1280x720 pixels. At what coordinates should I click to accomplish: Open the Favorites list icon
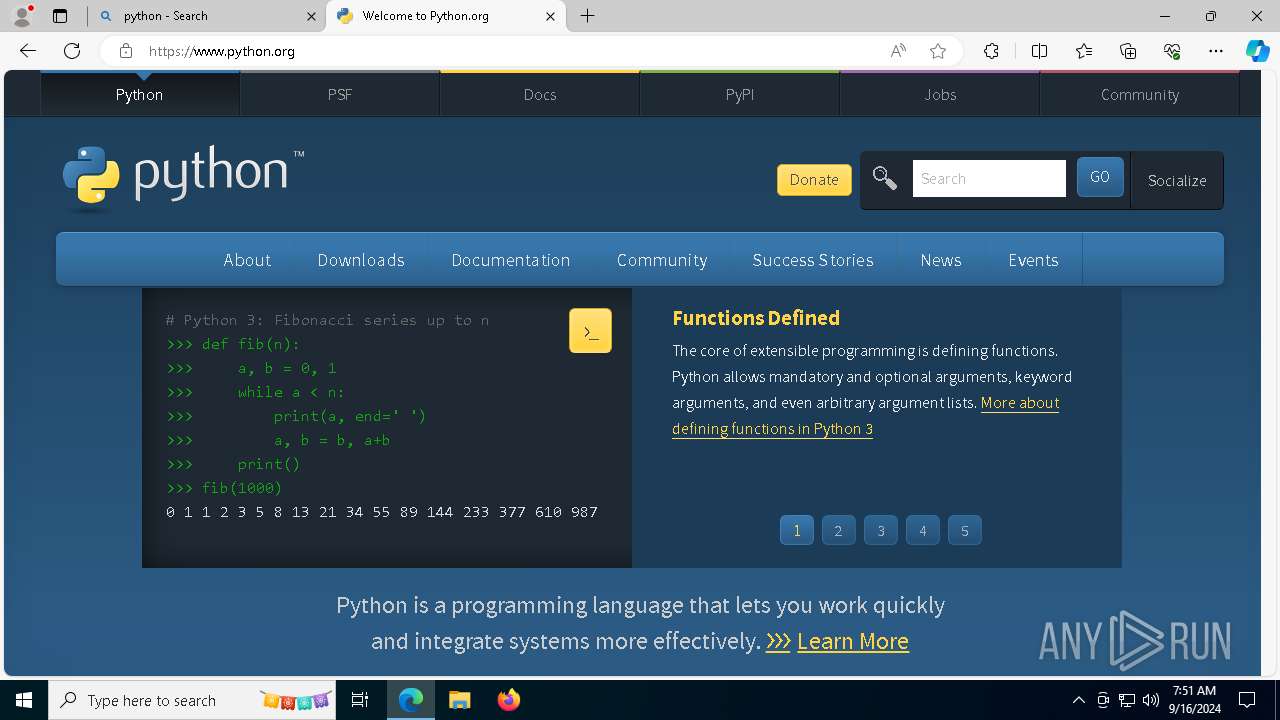click(1084, 51)
